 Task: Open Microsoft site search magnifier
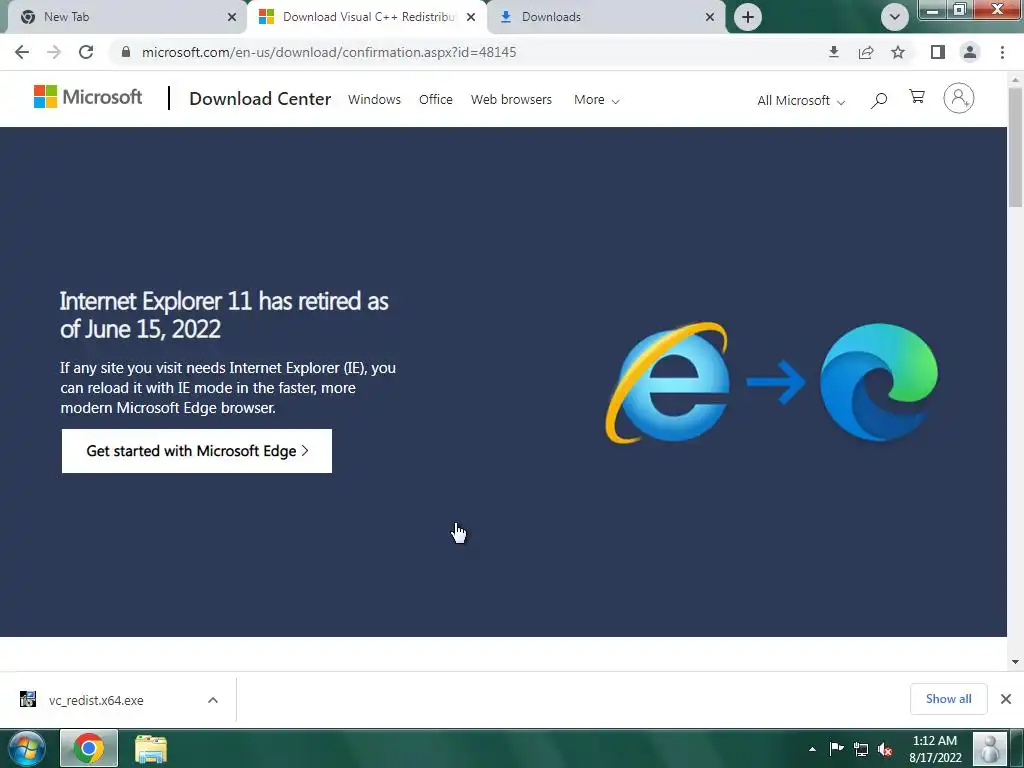[x=879, y=100]
